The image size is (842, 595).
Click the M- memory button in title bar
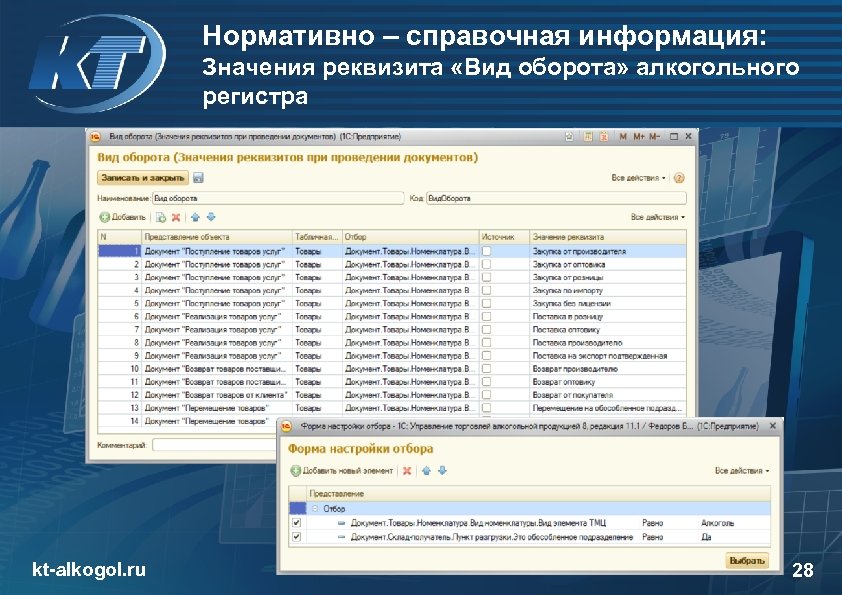point(654,137)
